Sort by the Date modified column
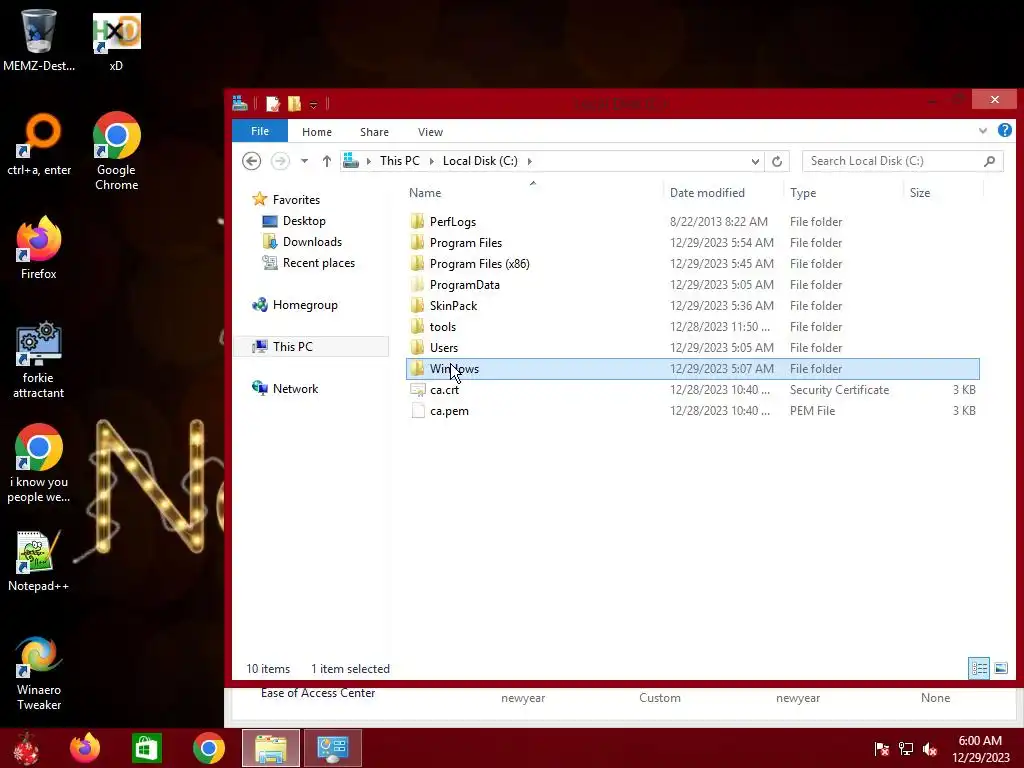This screenshot has height=768, width=1024. (x=723, y=193)
